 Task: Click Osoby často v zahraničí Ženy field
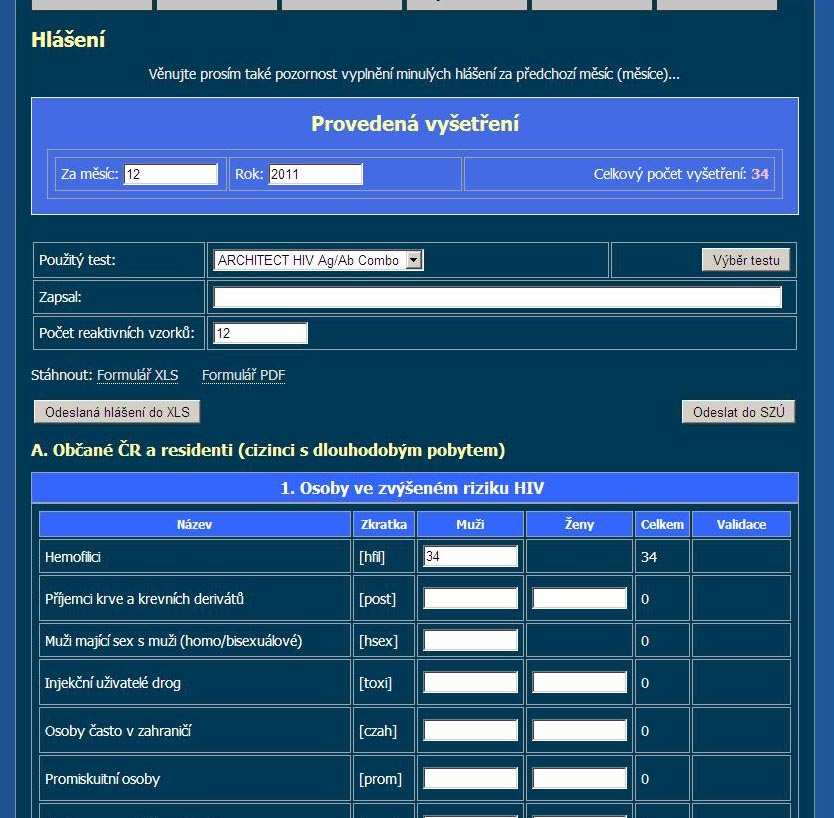579,730
